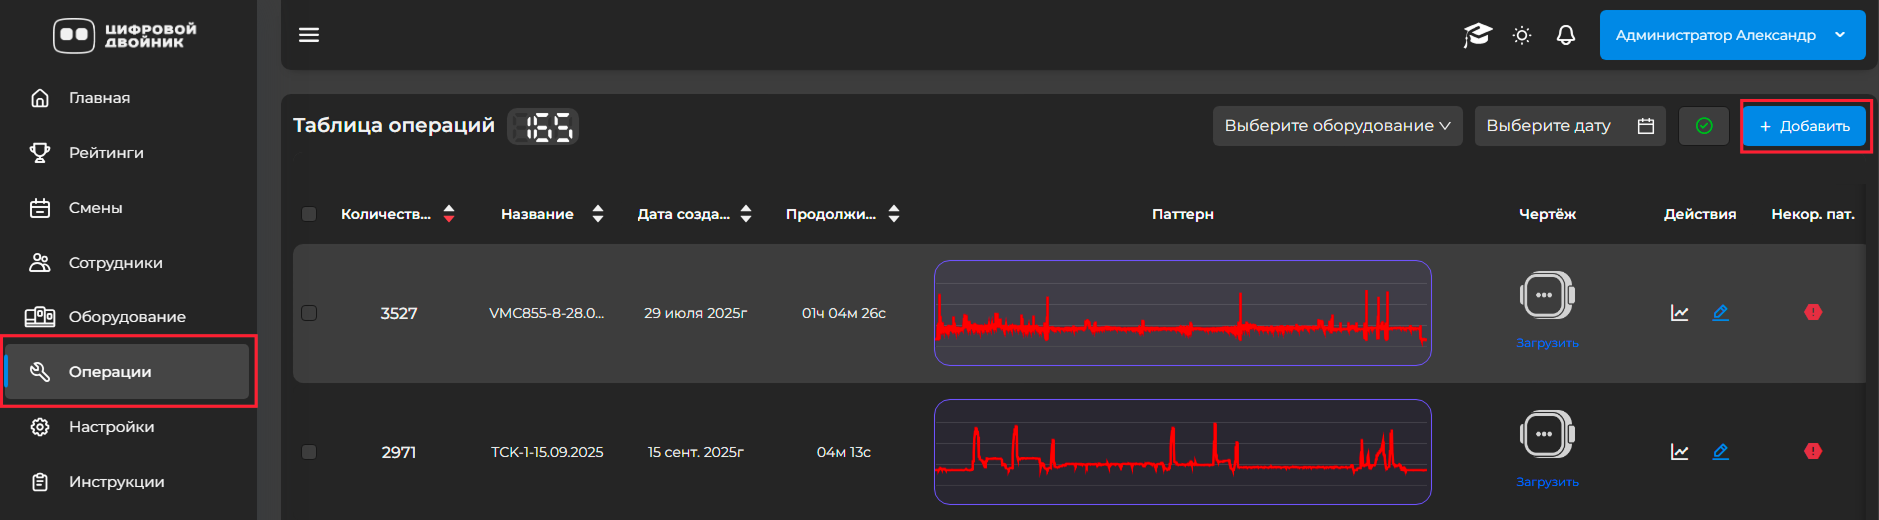Screen dimensions: 1879x520
Task: Open the Сотрудники sidebar section
Action: coord(115,263)
